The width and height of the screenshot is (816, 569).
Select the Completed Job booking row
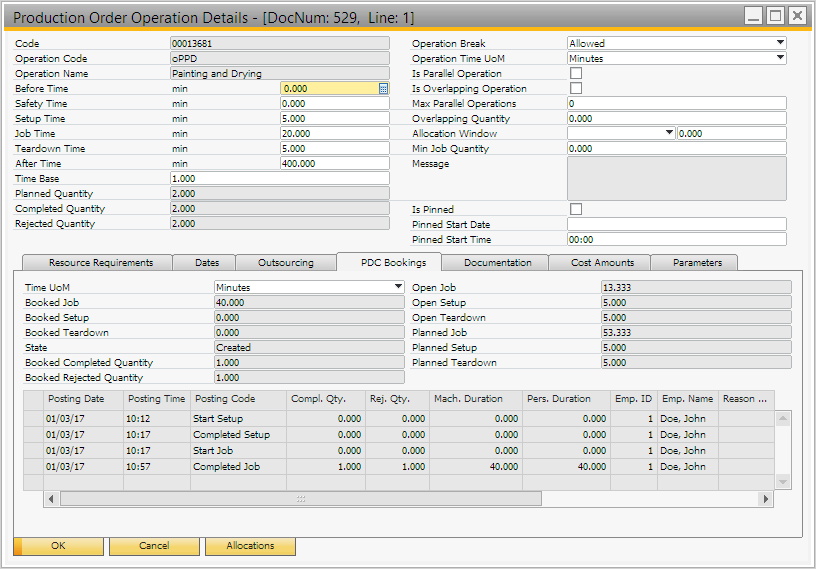[230, 467]
